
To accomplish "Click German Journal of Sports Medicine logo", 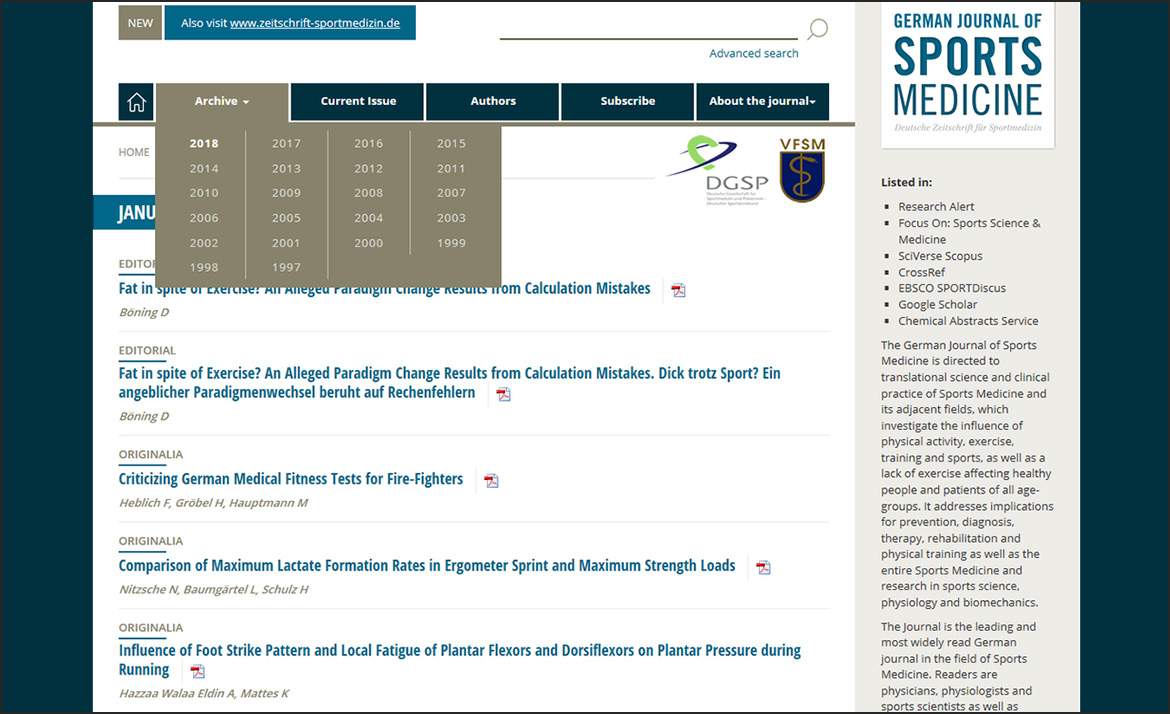I will (968, 74).
